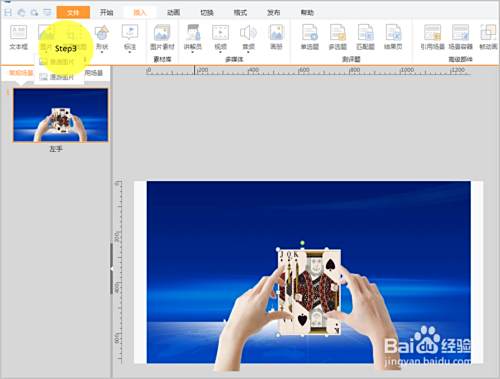
Task: Open the 图片素材 picture library
Action: click(x=162, y=37)
